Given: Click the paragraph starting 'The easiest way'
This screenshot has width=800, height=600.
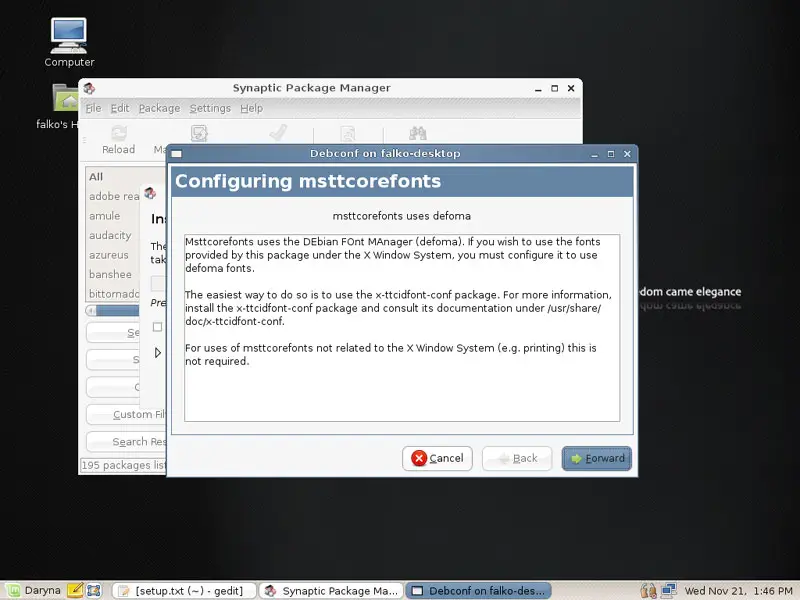Looking at the screenshot, I should [398, 308].
